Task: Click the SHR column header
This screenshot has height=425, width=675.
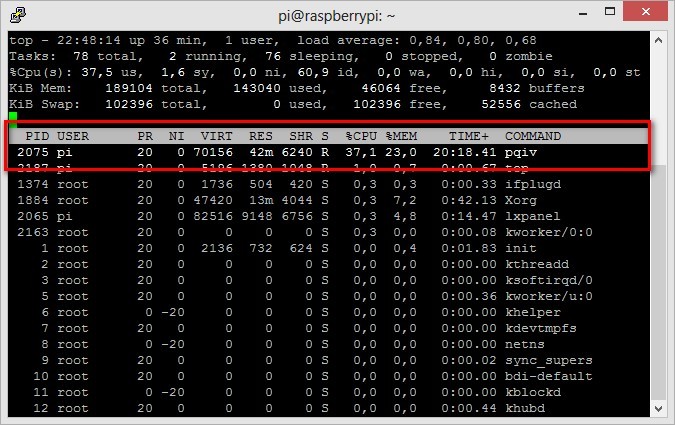Action: pos(301,136)
